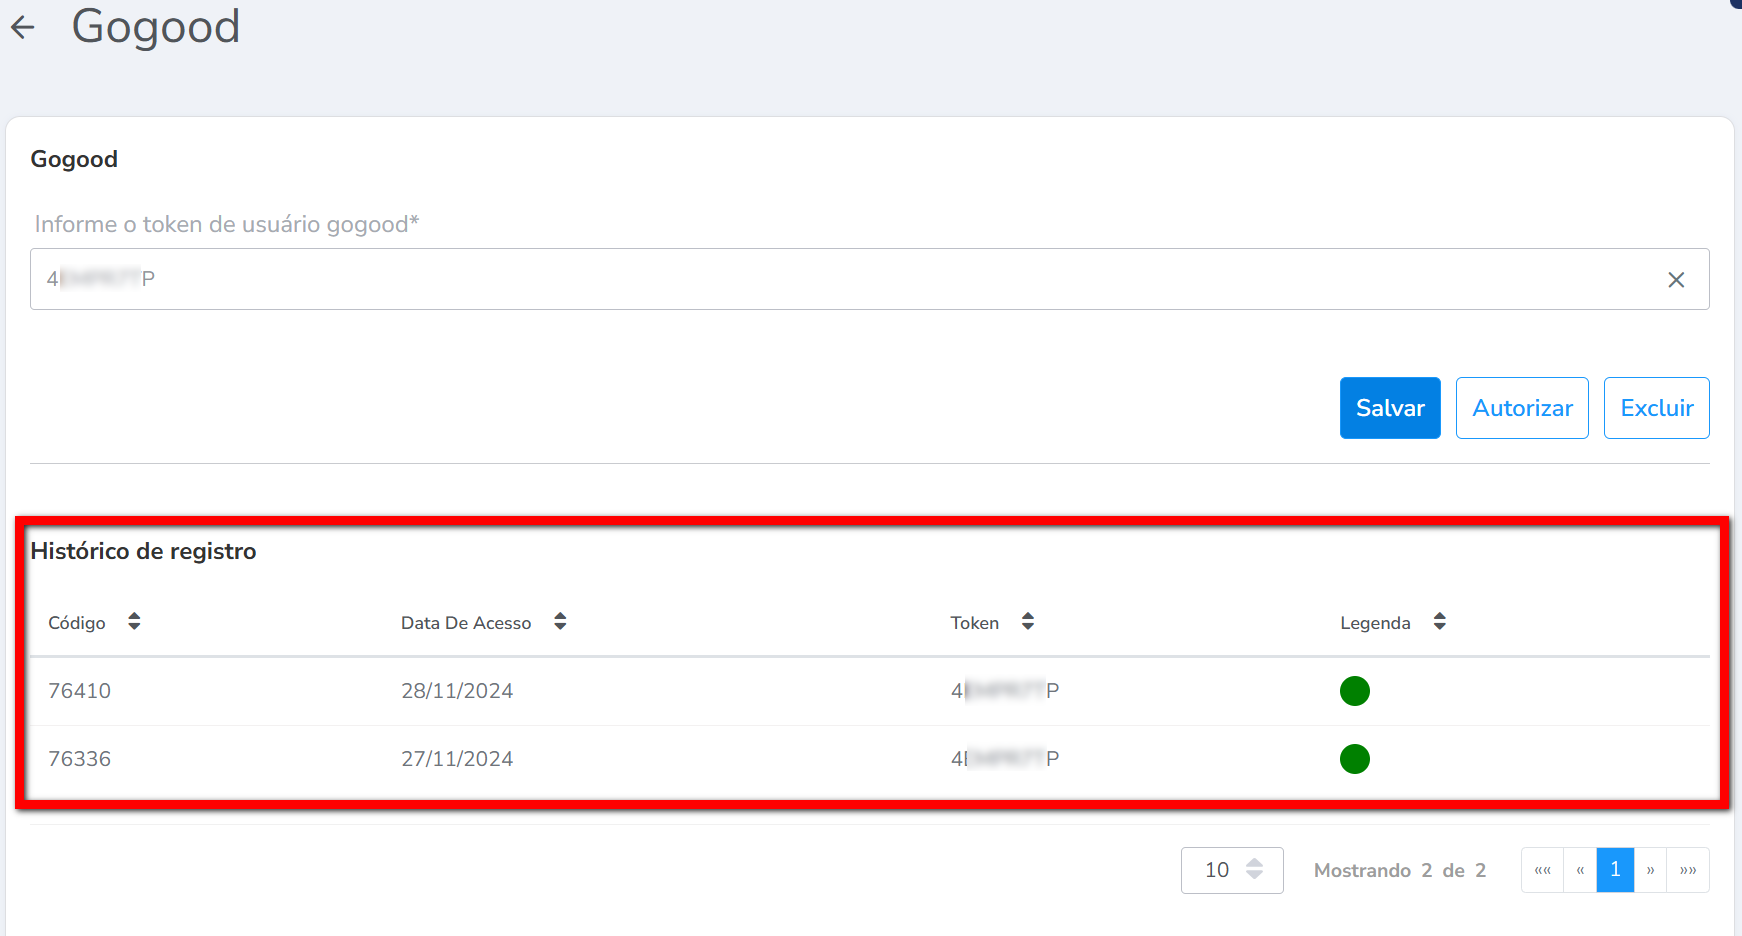Select the row with código 76410
Image resolution: width=1742 pixels, height=936 pixels.
point(80,691)
